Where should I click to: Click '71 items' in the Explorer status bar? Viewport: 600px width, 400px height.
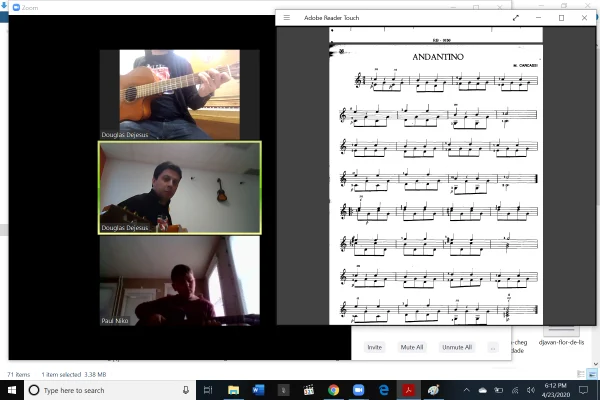[18, 374]
